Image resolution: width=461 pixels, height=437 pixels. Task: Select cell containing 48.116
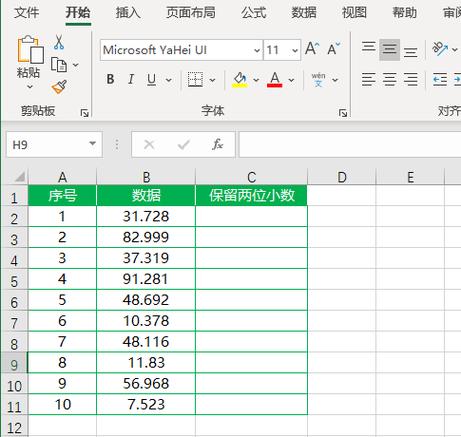coord(146,342)
